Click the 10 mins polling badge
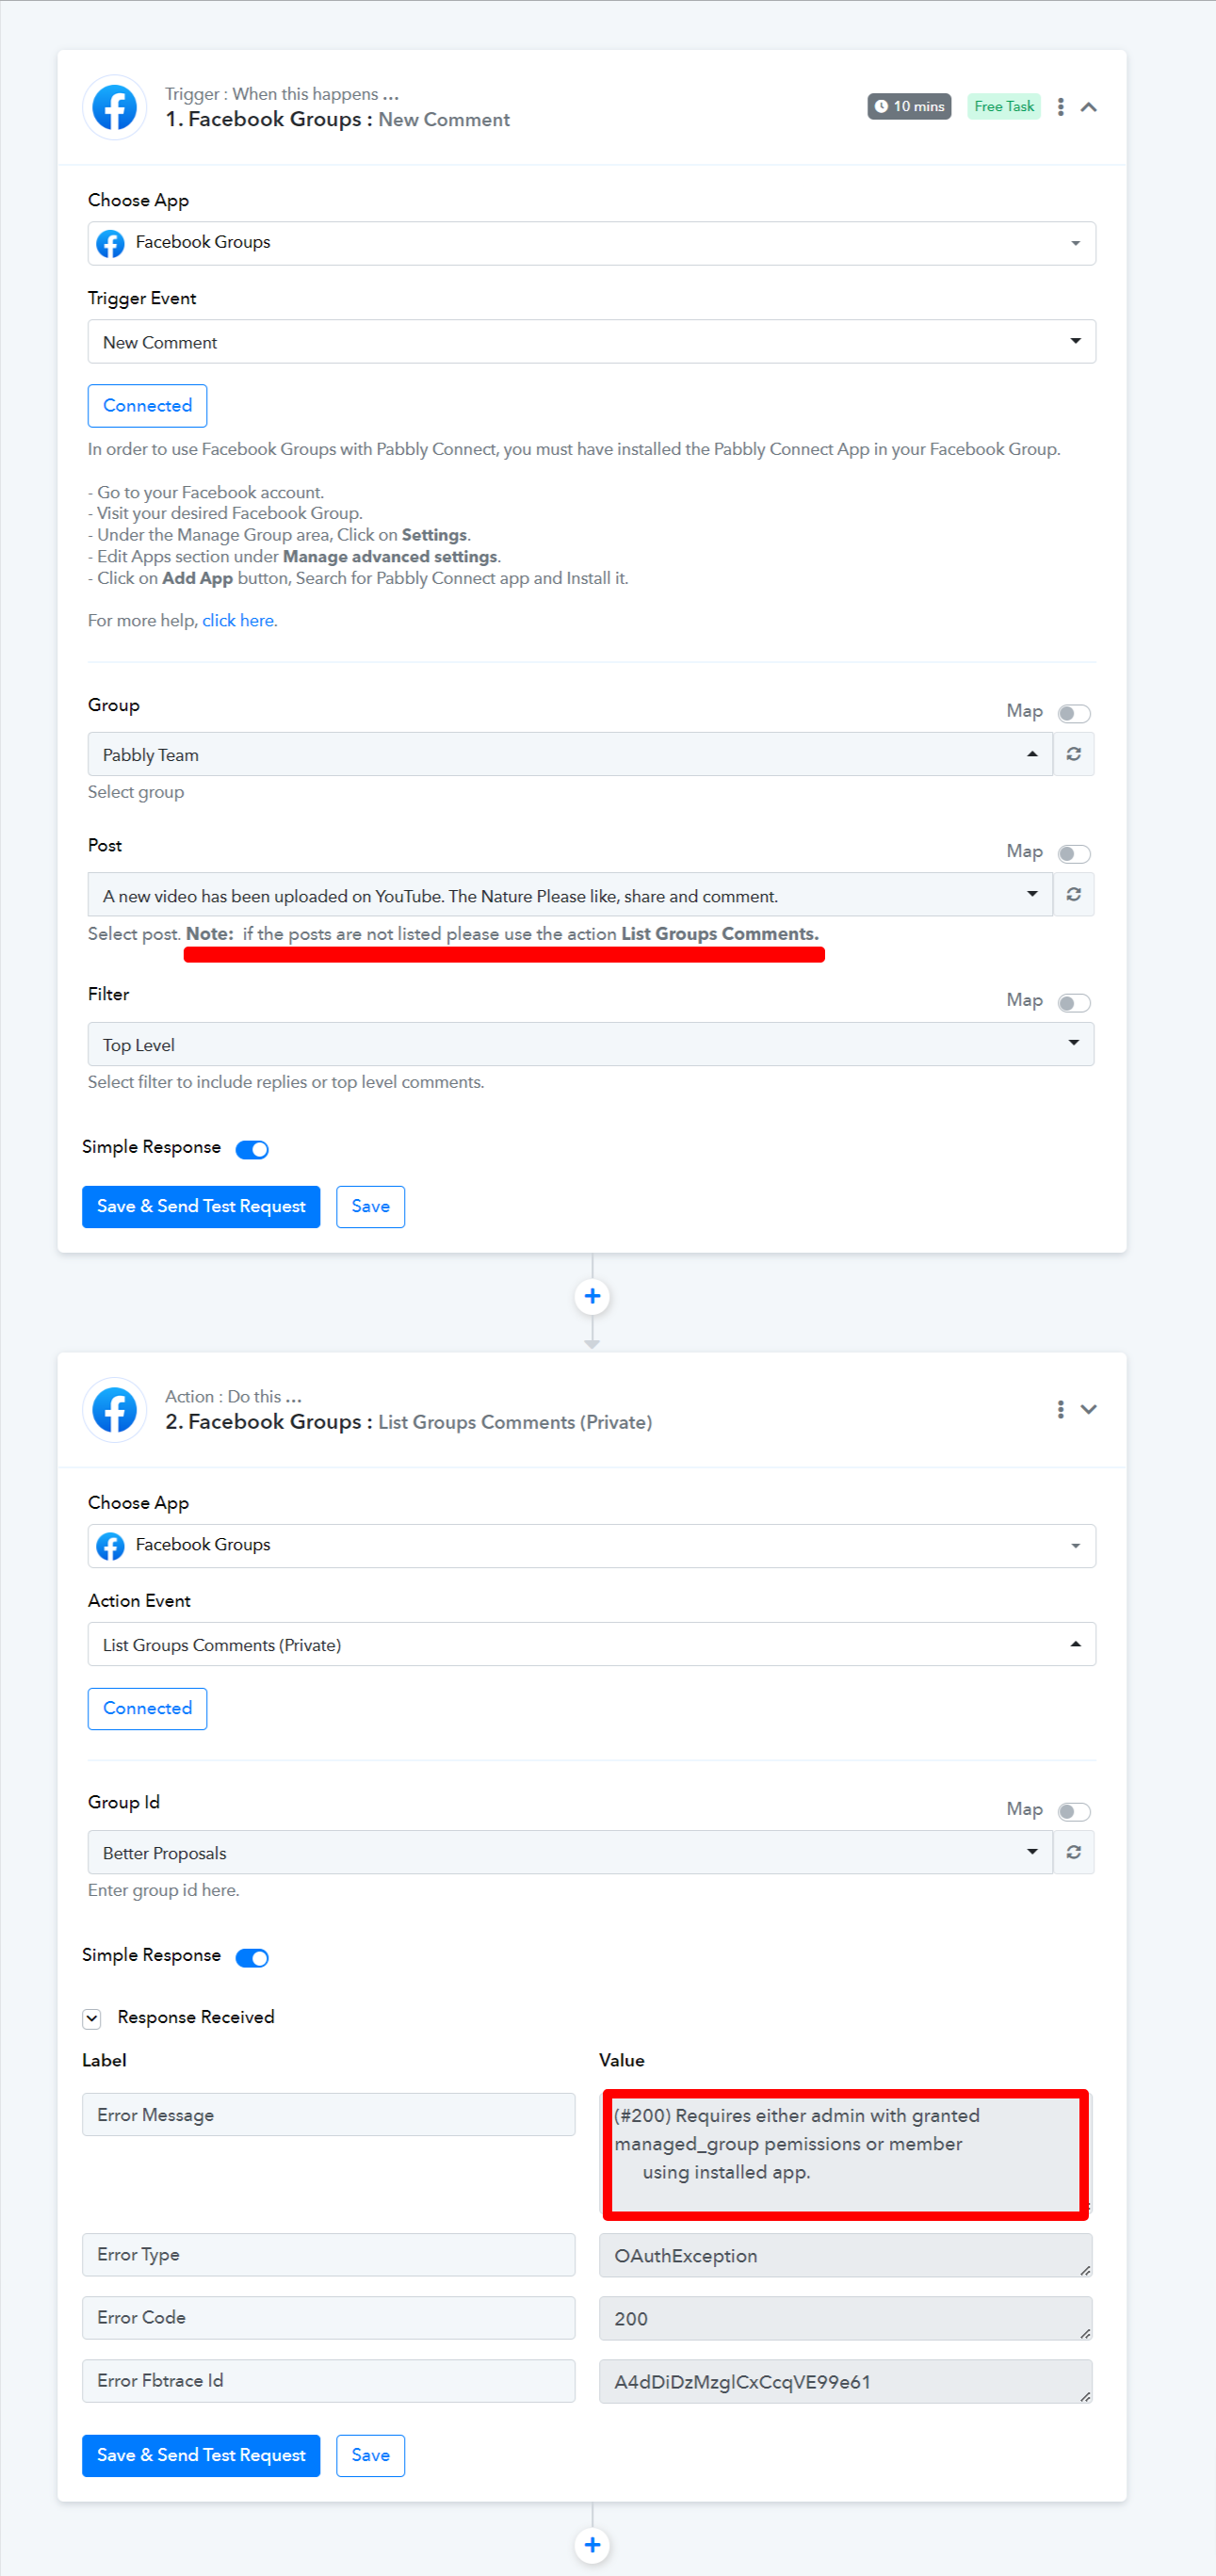 click(909, 106)
